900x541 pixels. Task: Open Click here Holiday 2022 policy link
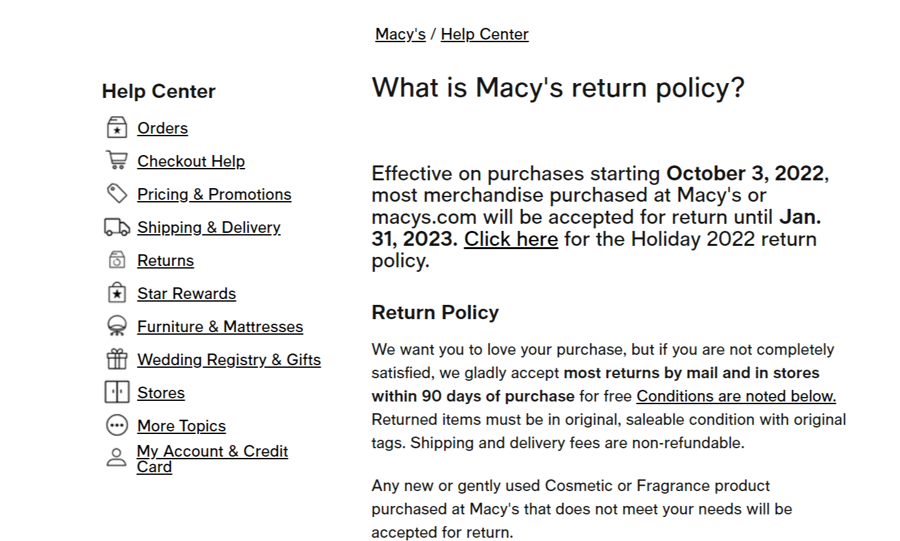point(511,239)
